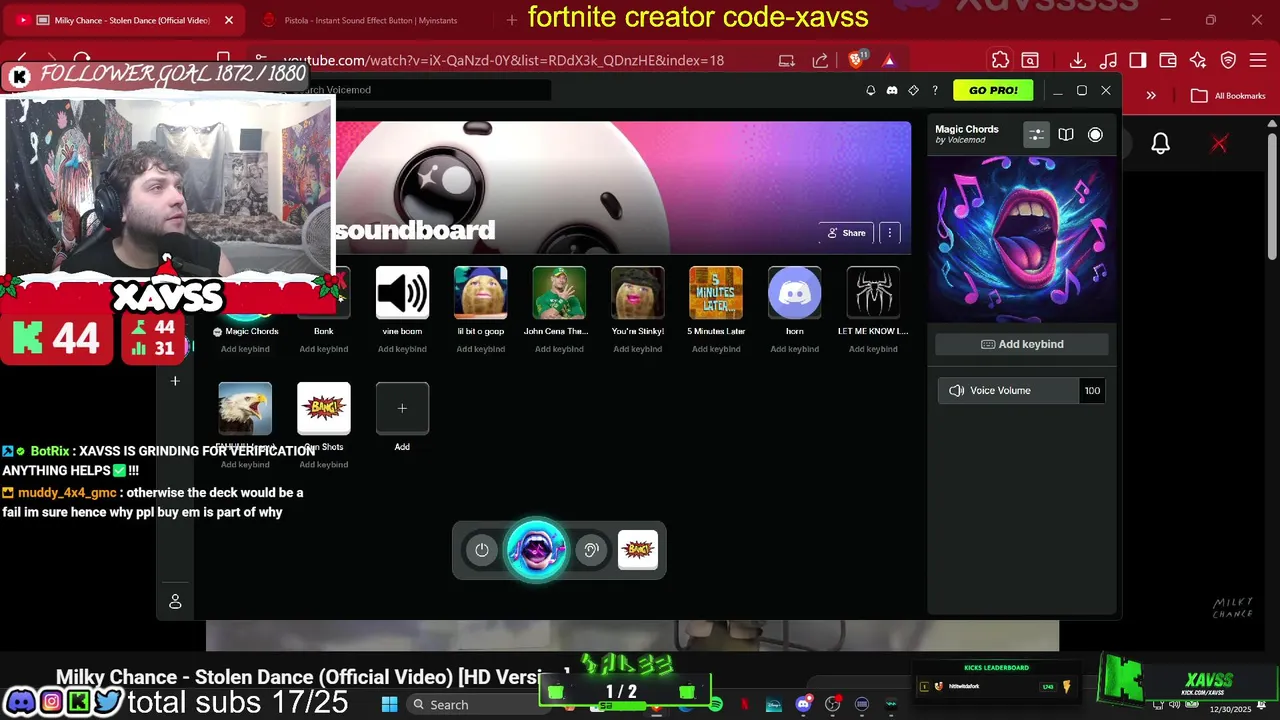
Task: Open Voicemod help question mark
Action: [x=935, y=90]
